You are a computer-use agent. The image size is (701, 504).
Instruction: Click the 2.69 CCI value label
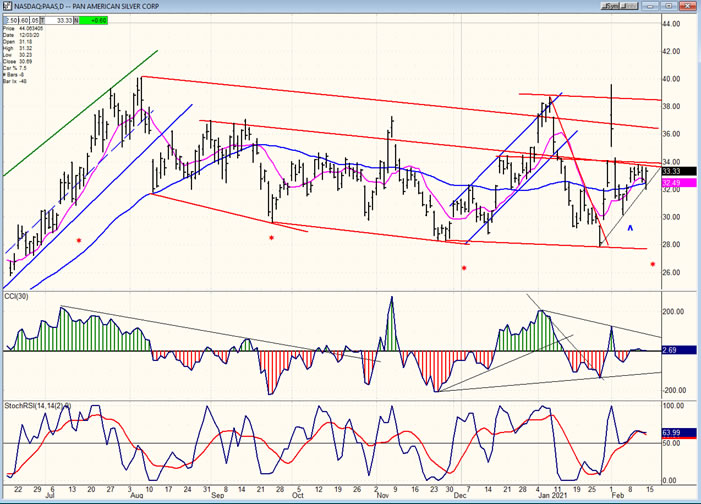[x=679, y=350]
